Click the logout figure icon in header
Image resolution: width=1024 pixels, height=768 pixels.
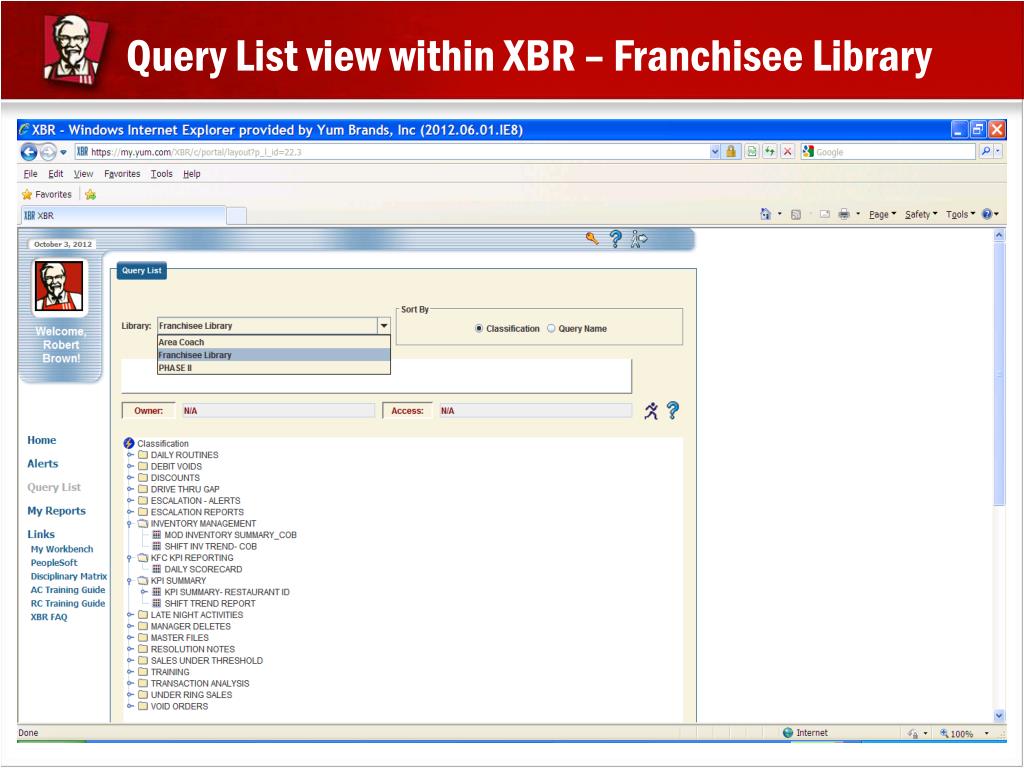[638, 239]
